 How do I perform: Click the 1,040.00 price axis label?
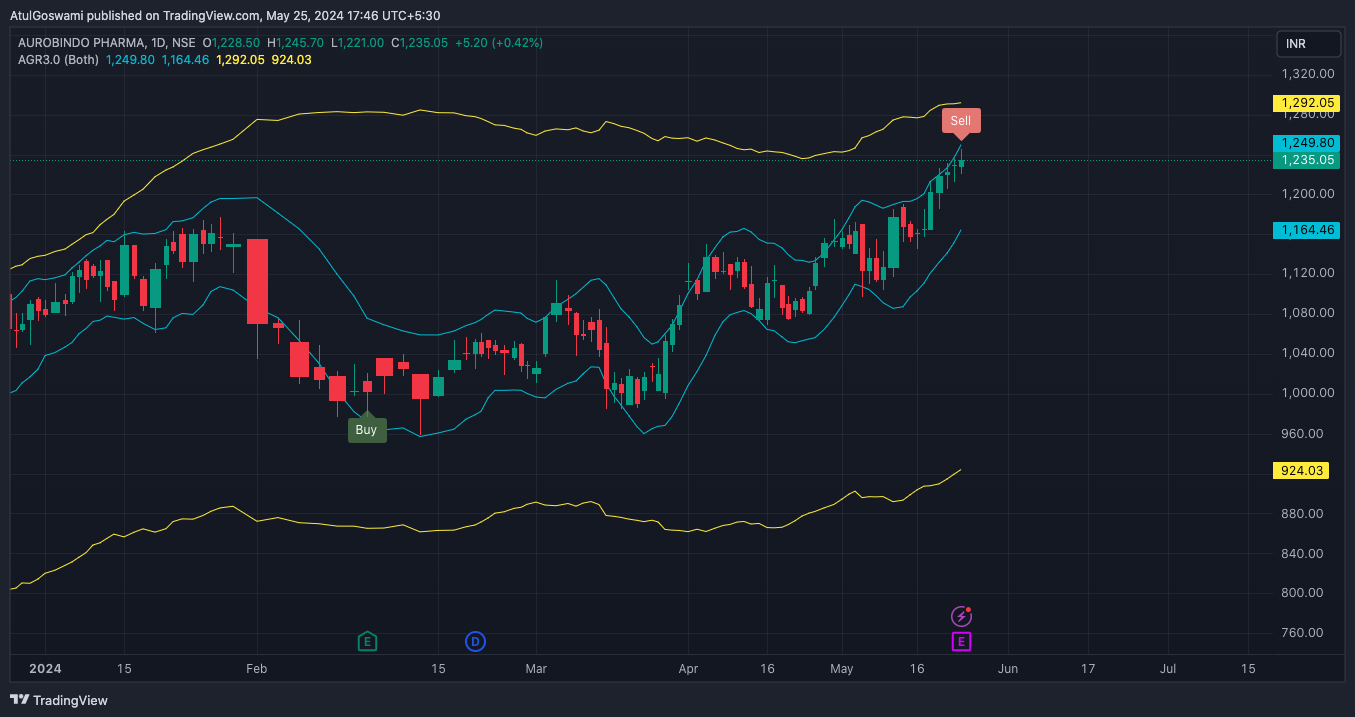[1308, 353]
